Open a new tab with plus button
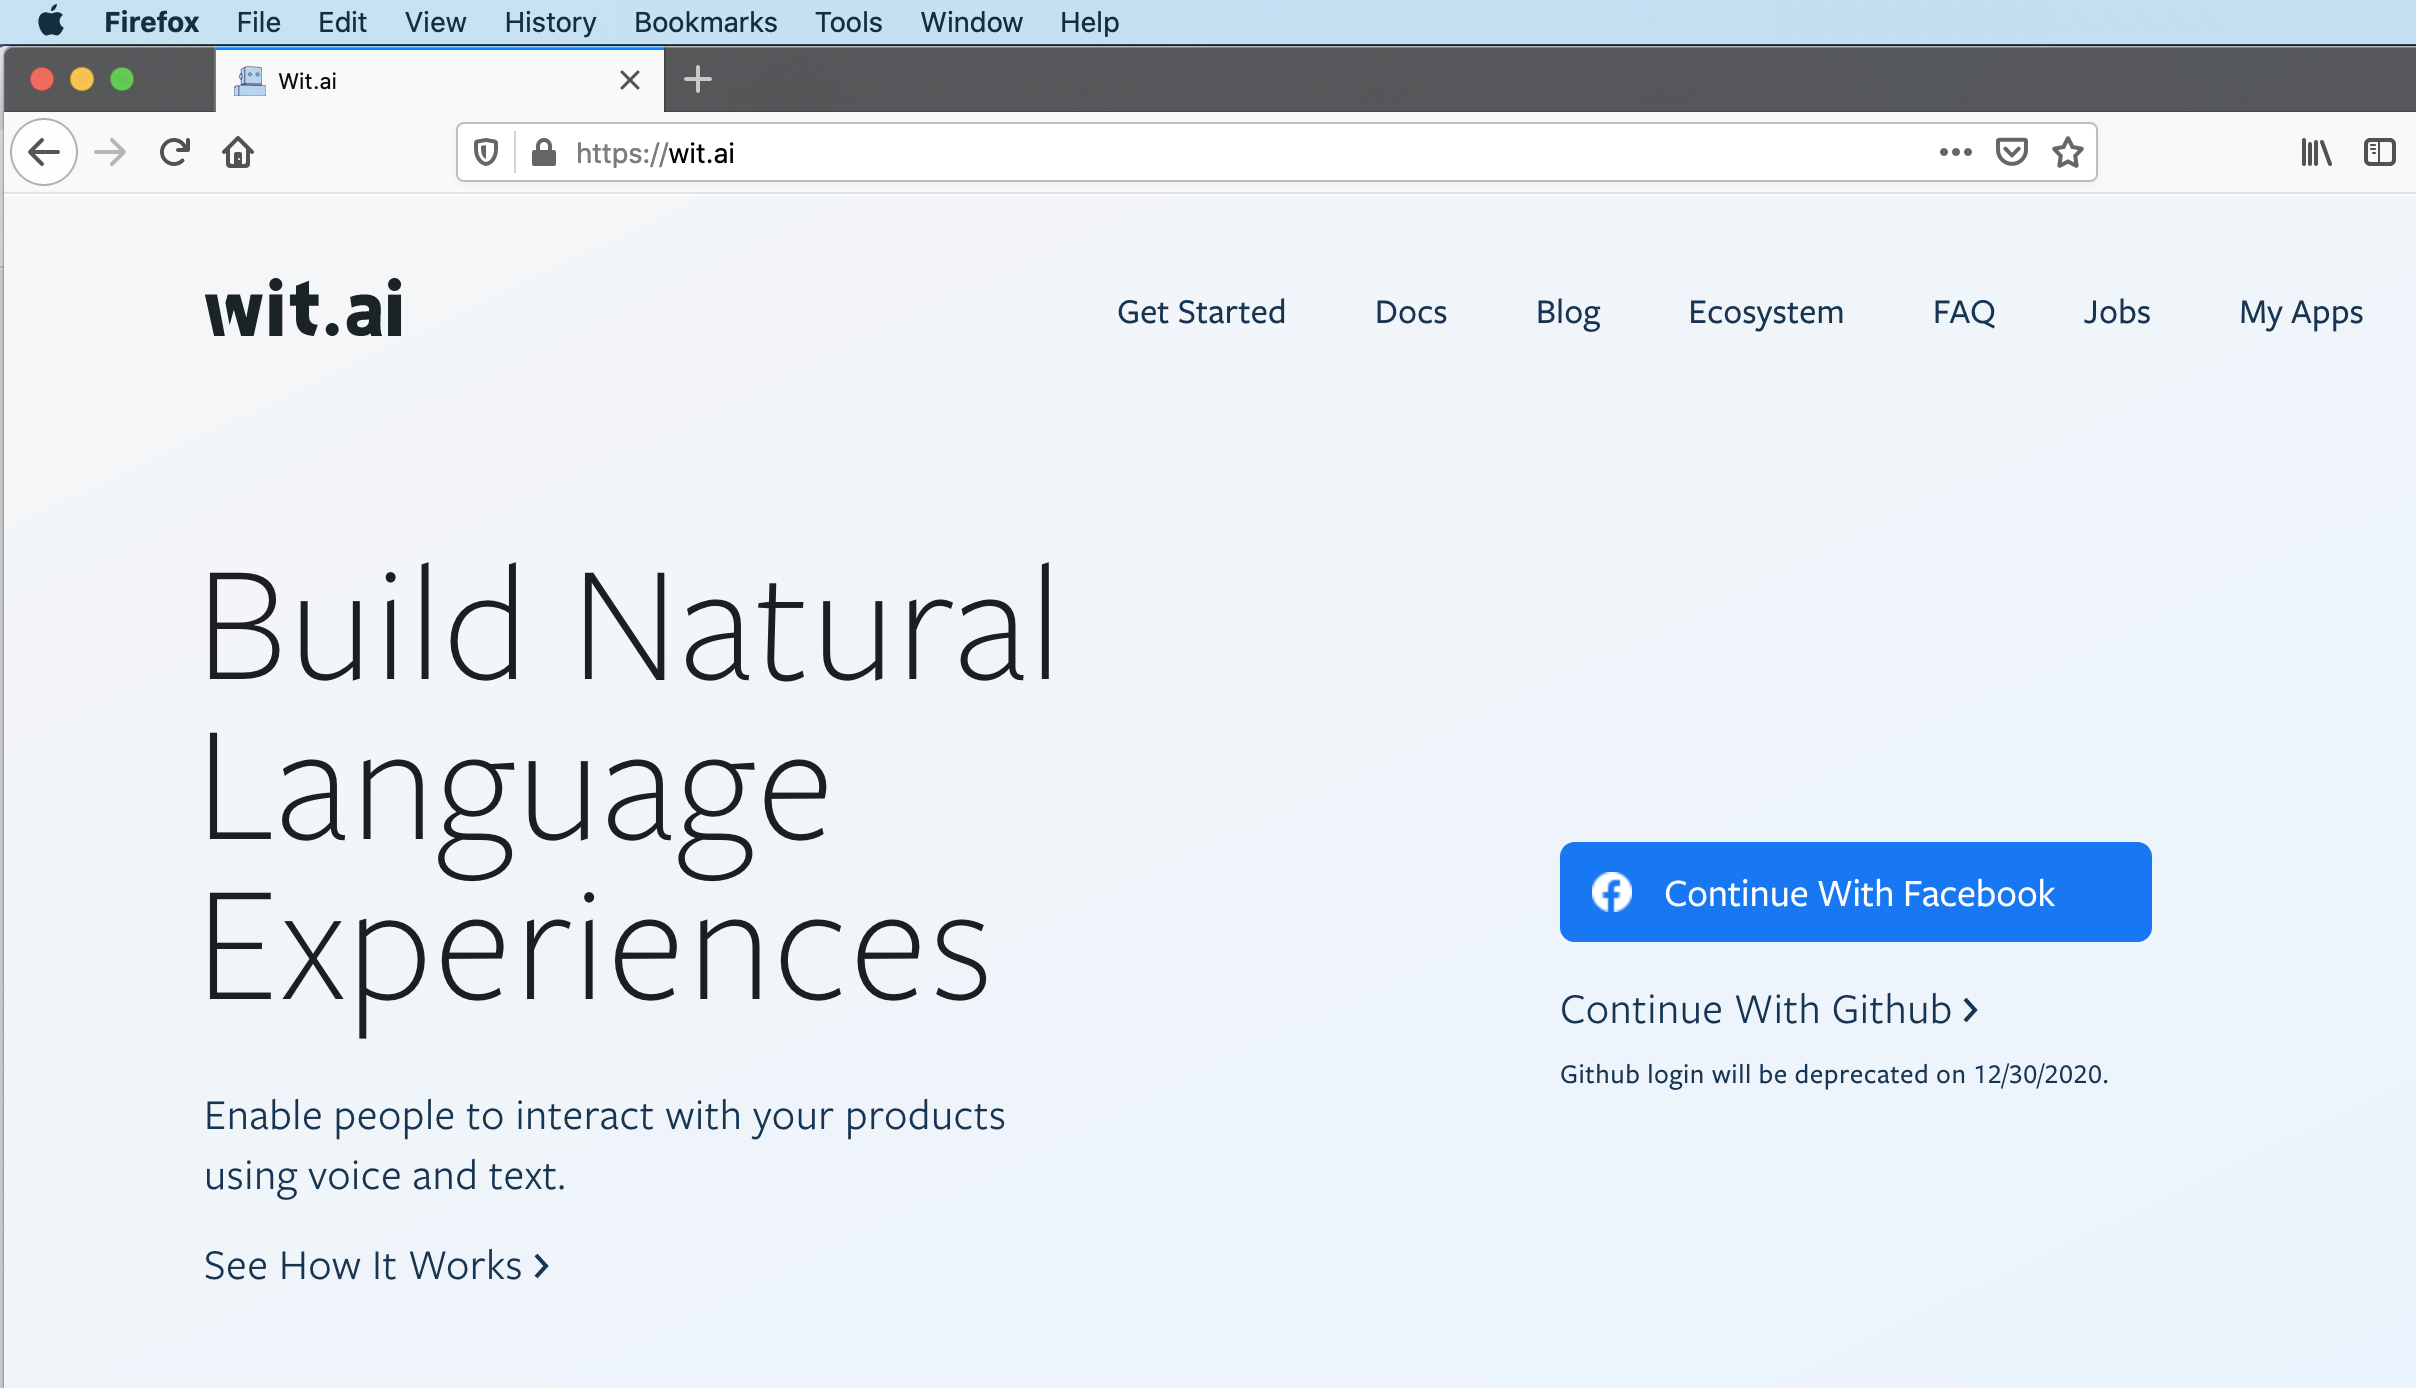The image size is (2416, 1388). click(698, 79)
